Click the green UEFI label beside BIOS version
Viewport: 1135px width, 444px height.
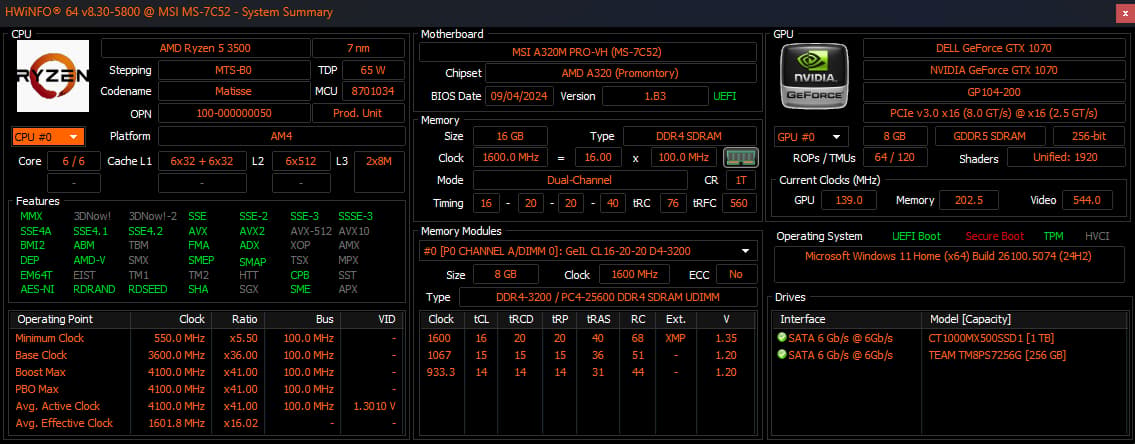726,96
